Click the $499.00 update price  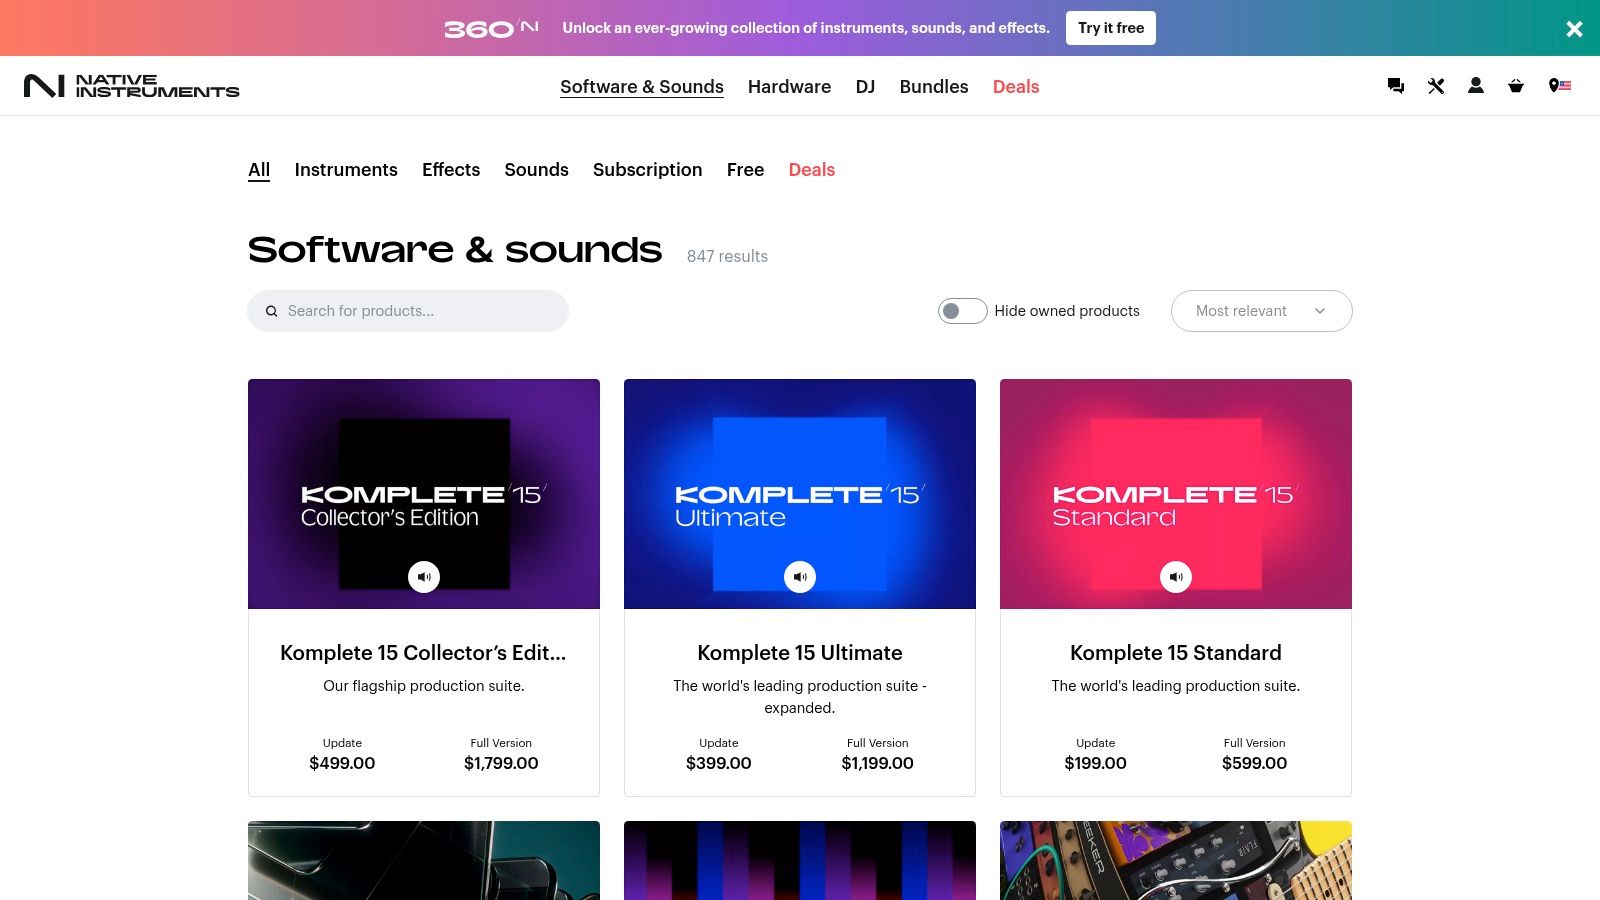click(x=342, y=763)
